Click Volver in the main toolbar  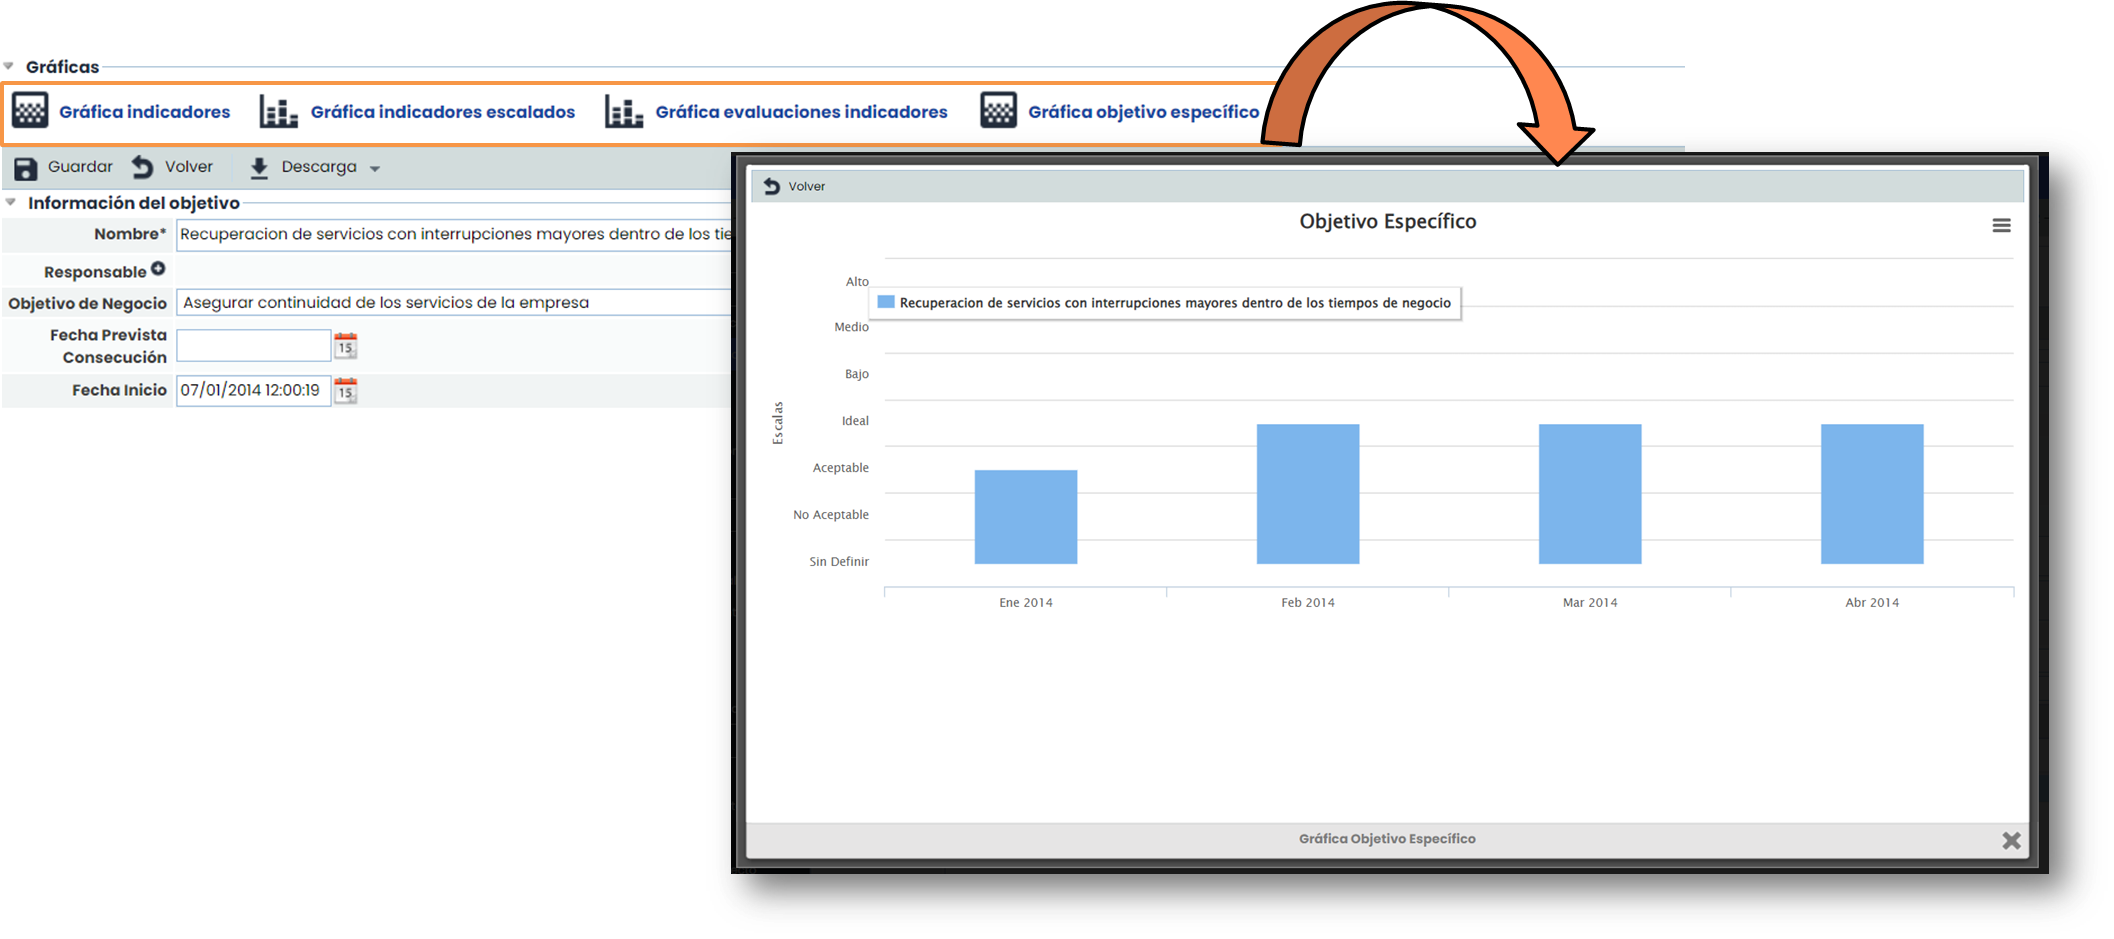[173, 167]
